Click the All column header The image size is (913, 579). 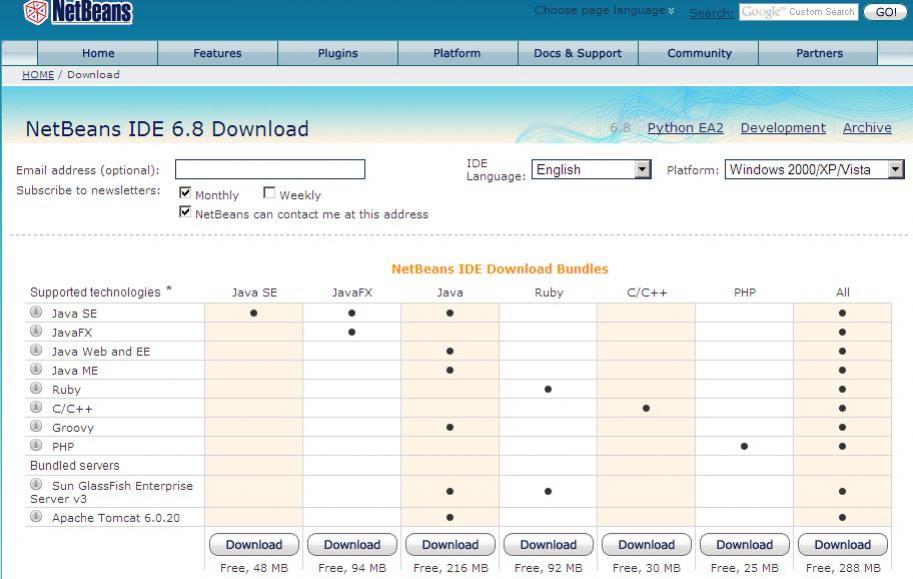[x=843, y=292]
